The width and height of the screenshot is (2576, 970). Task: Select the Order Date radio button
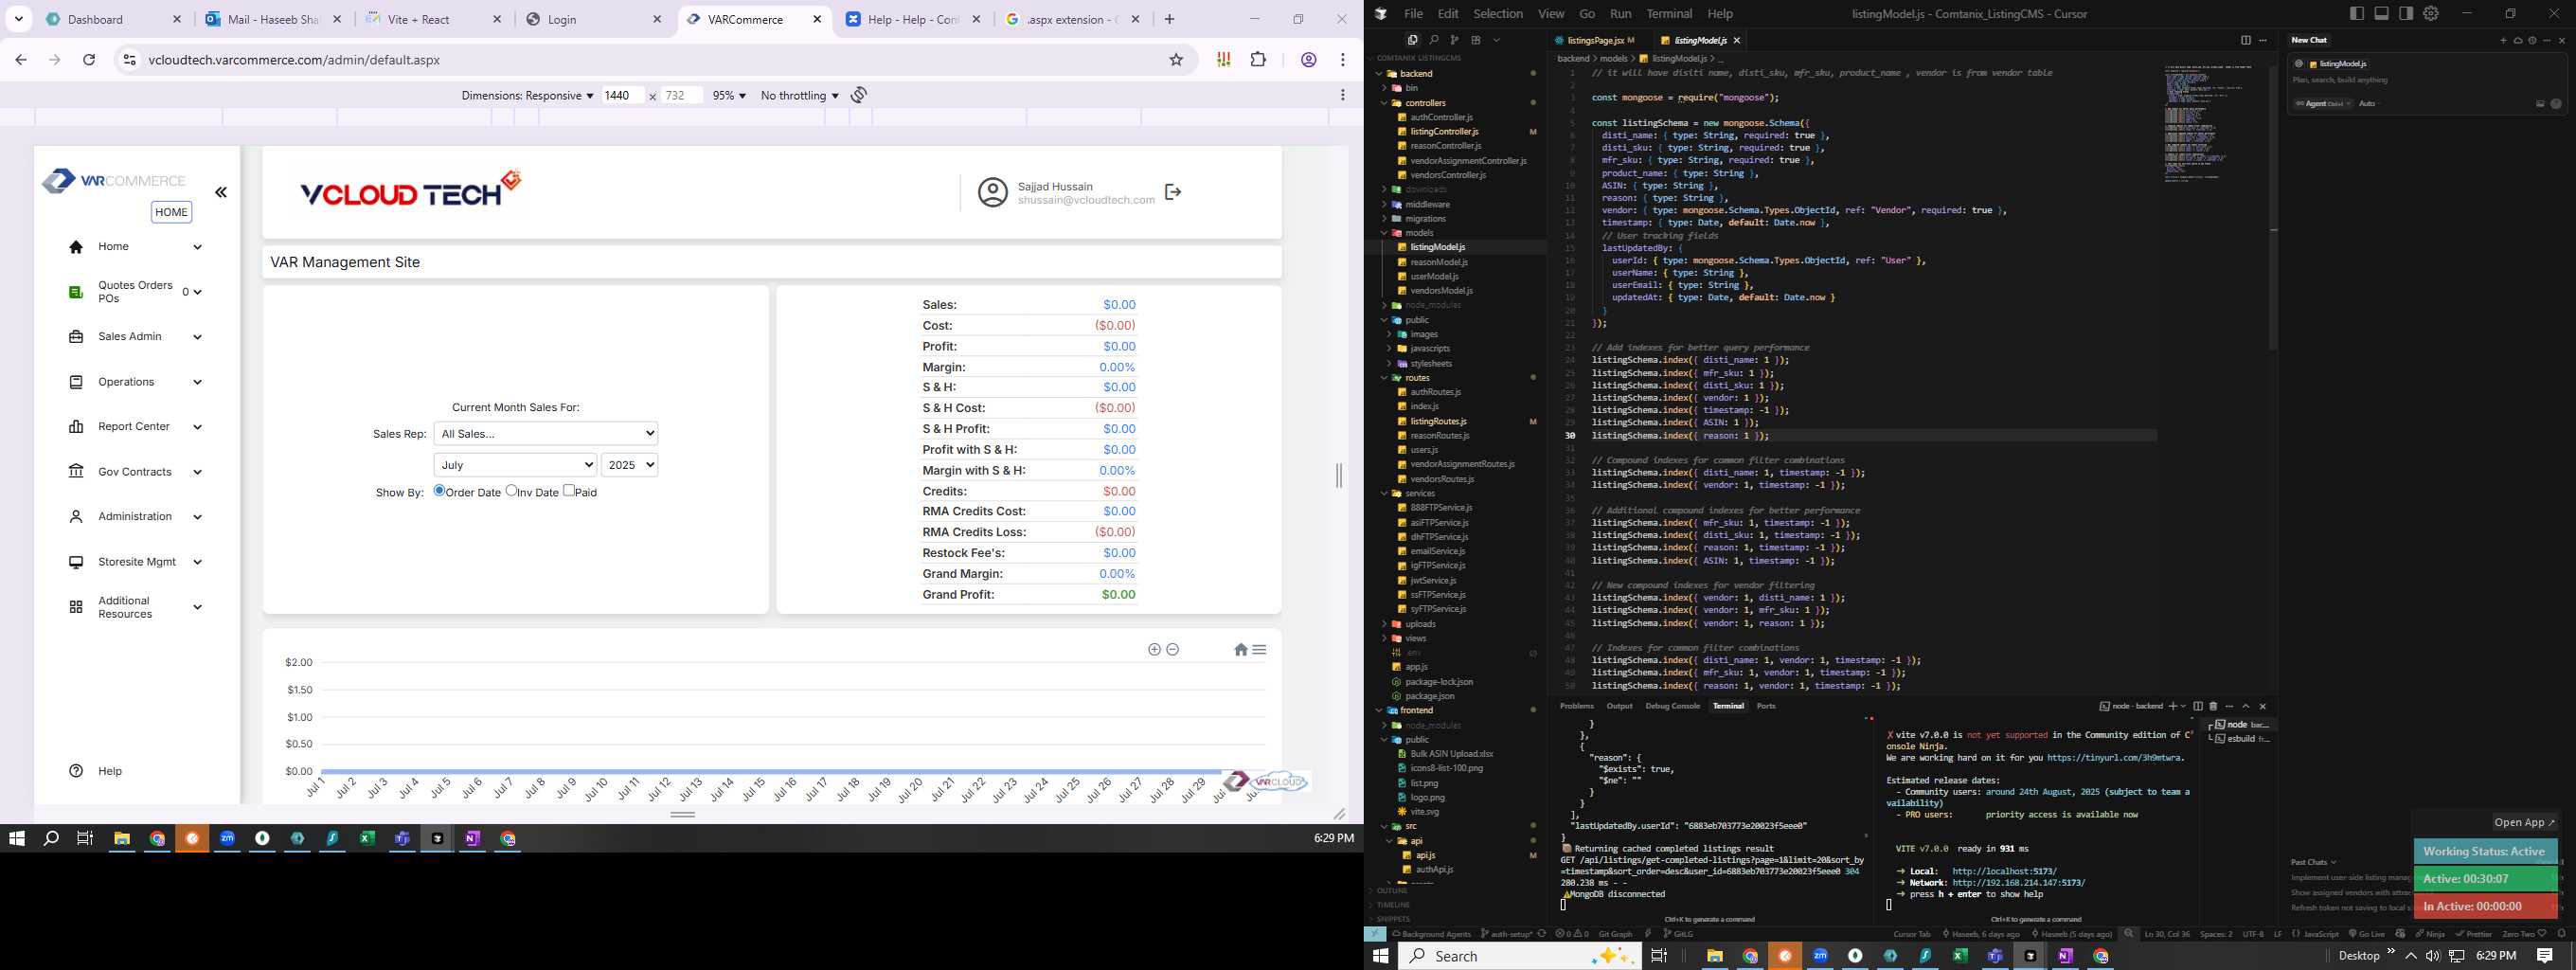pos(439,490)
